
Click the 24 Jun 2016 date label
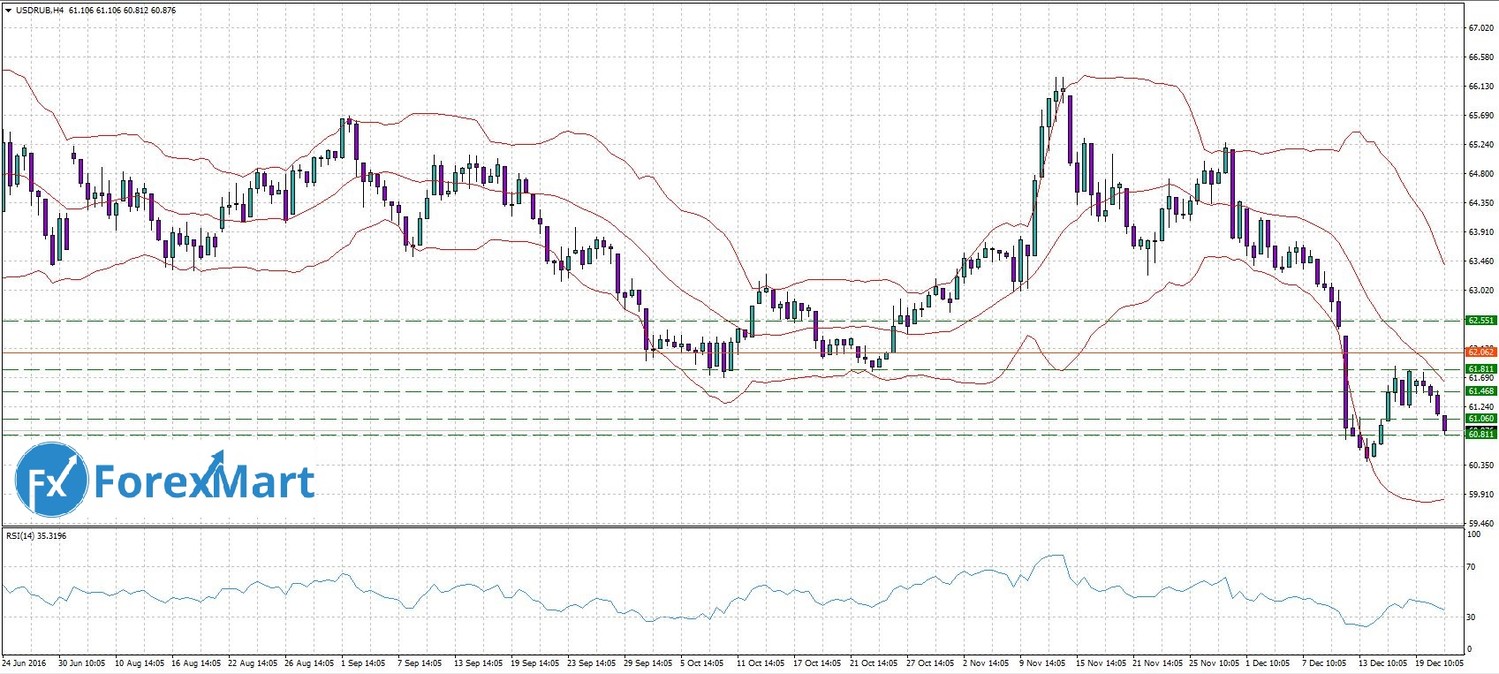pyautogui.click(x=24, y=662)
